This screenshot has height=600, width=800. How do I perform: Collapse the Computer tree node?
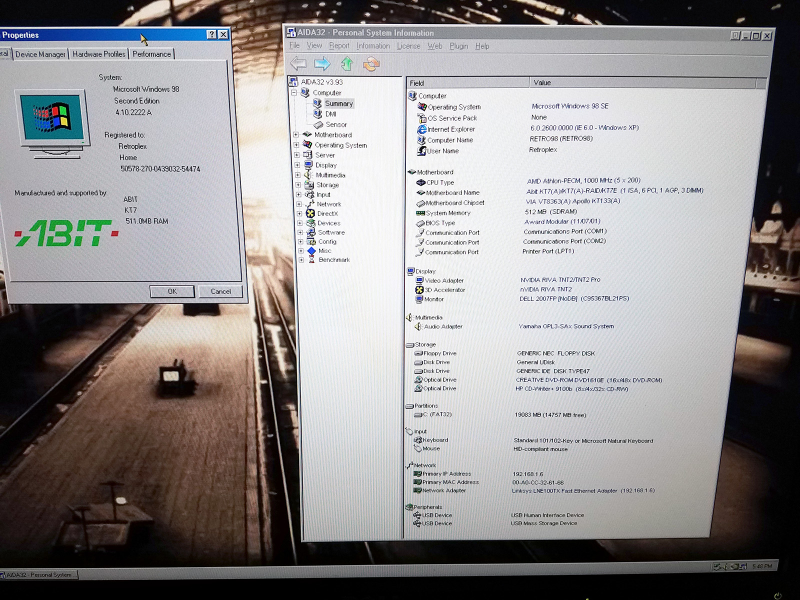(x=294, y=93)
